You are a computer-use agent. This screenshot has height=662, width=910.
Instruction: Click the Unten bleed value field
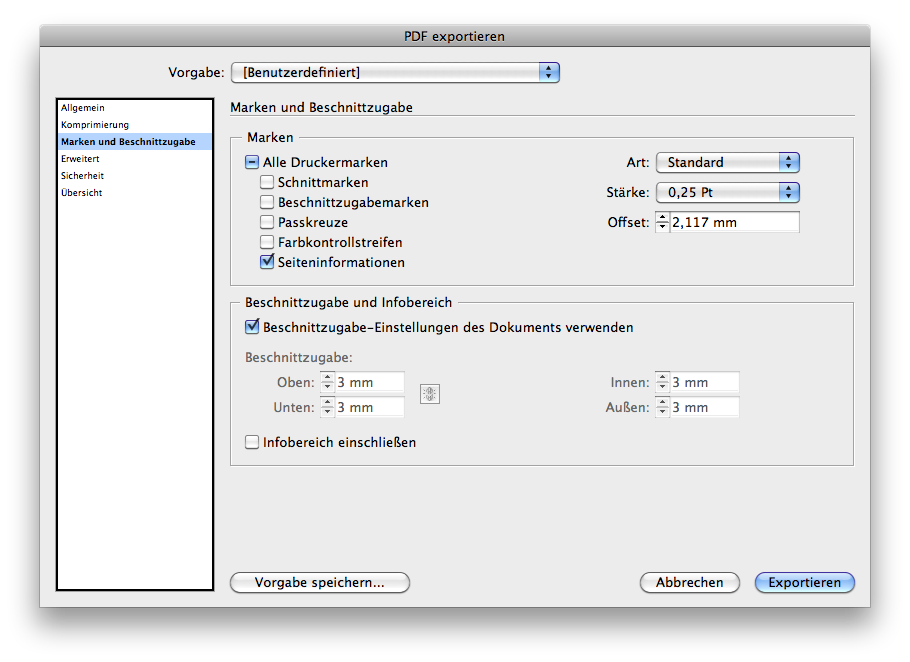370,407
